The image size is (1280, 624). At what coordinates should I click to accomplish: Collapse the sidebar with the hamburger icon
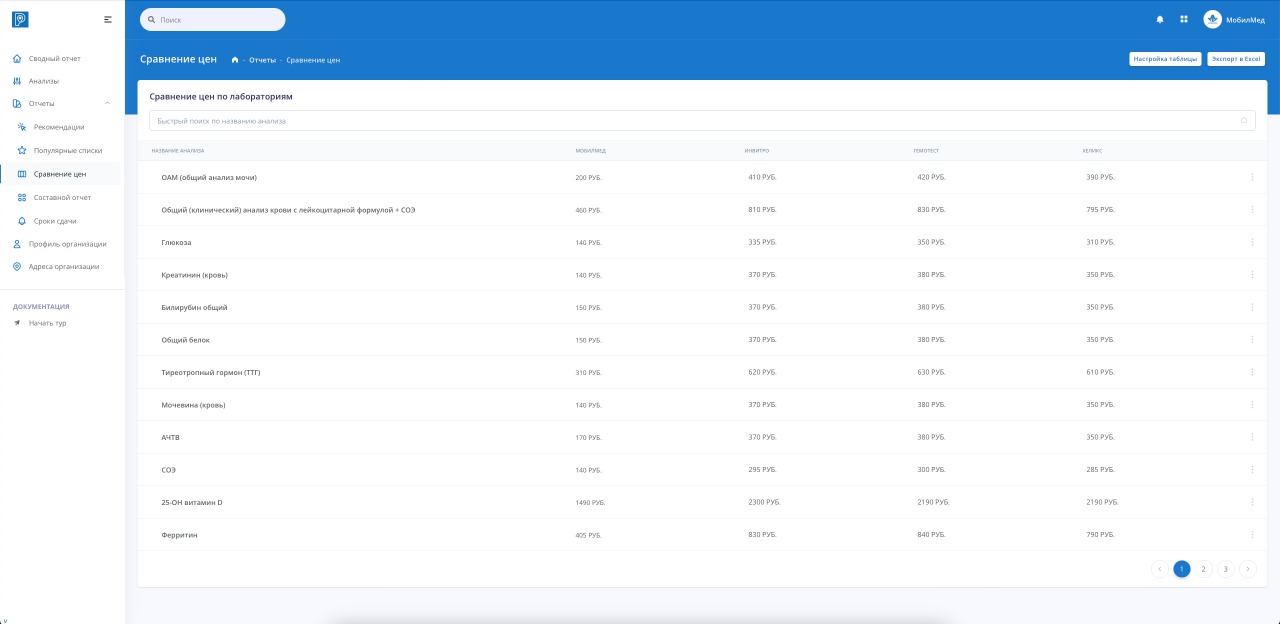tap(108, 19)
